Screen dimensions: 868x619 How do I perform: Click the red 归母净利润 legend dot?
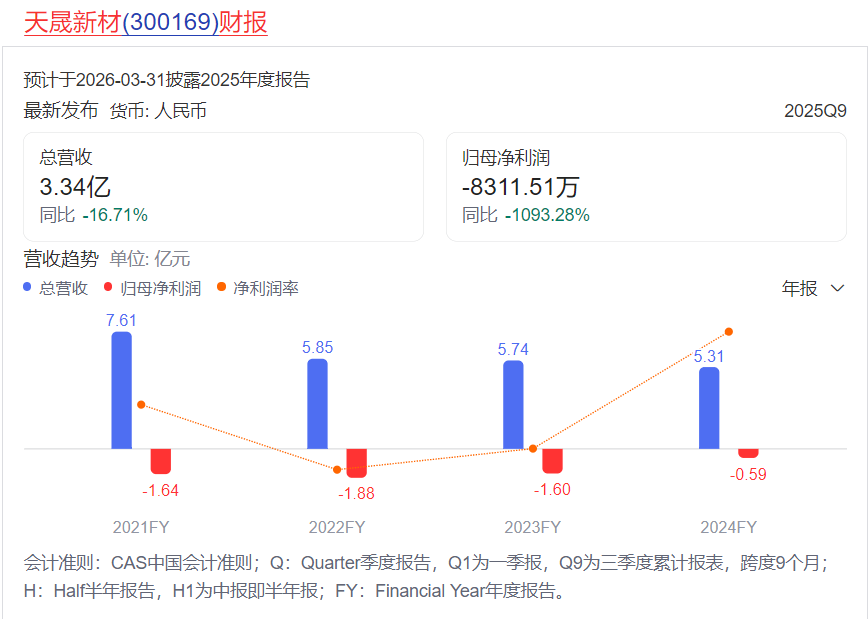108,287
